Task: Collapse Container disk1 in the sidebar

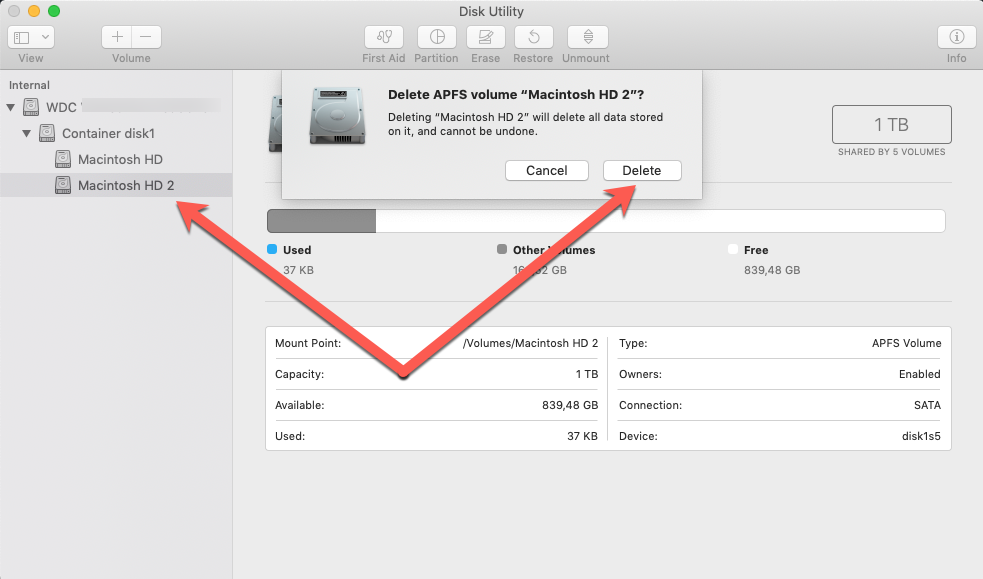Action: [x=27, y=133]
